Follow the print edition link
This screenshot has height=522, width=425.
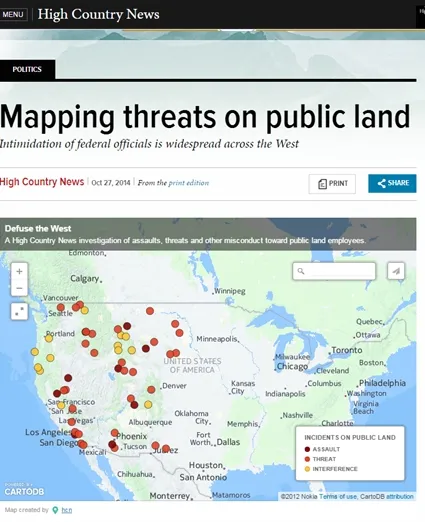click(x=189, y=183)
